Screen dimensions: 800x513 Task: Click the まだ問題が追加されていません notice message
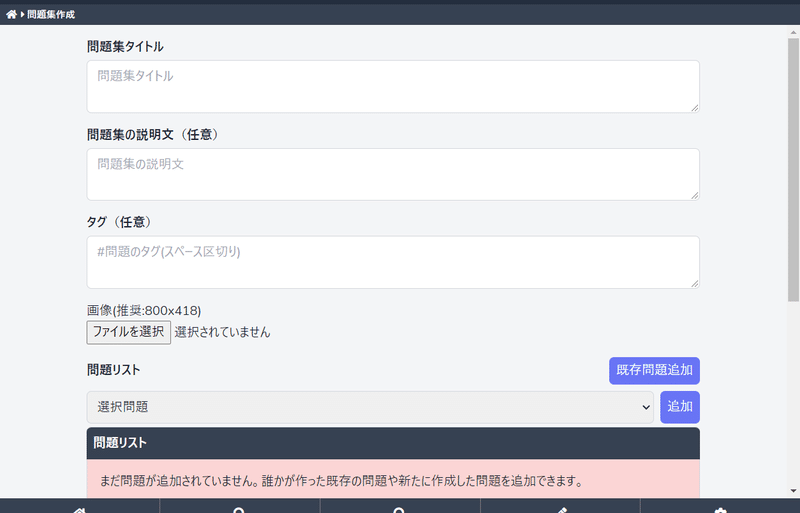click(x=341, y=481)
